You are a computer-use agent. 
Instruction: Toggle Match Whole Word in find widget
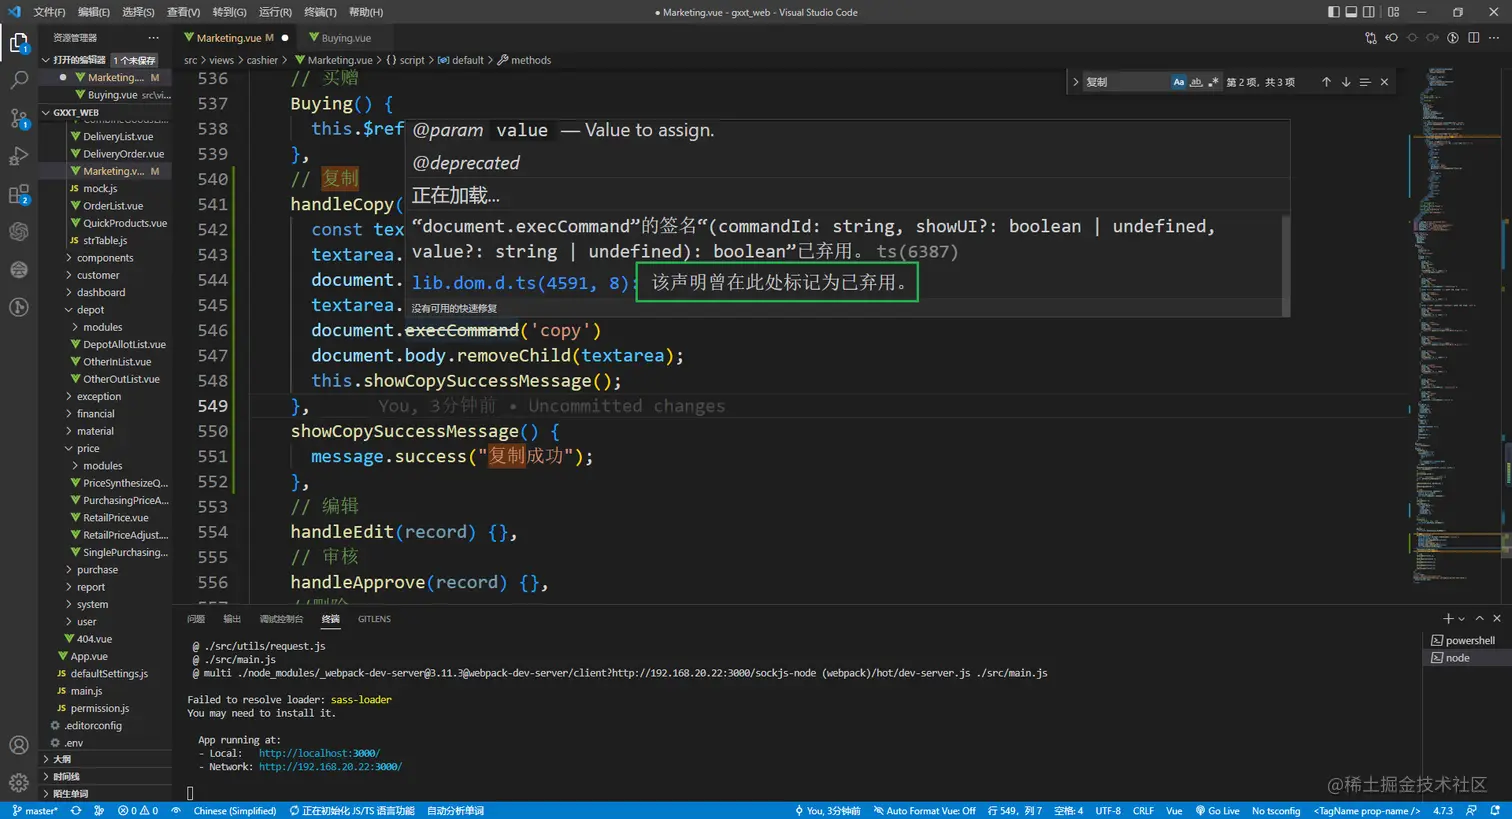click(x=1196, y=82)
